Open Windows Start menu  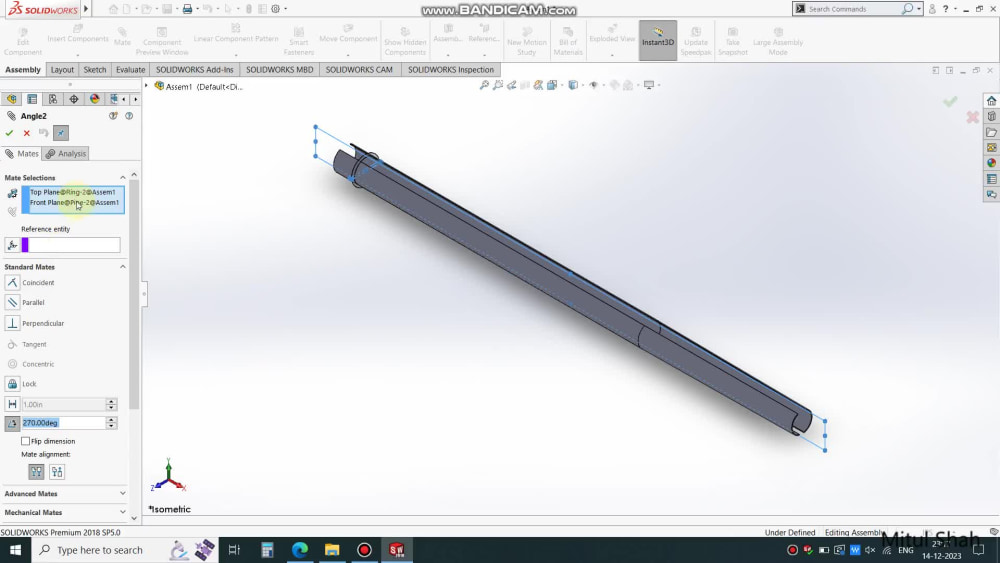pos(15,550)
